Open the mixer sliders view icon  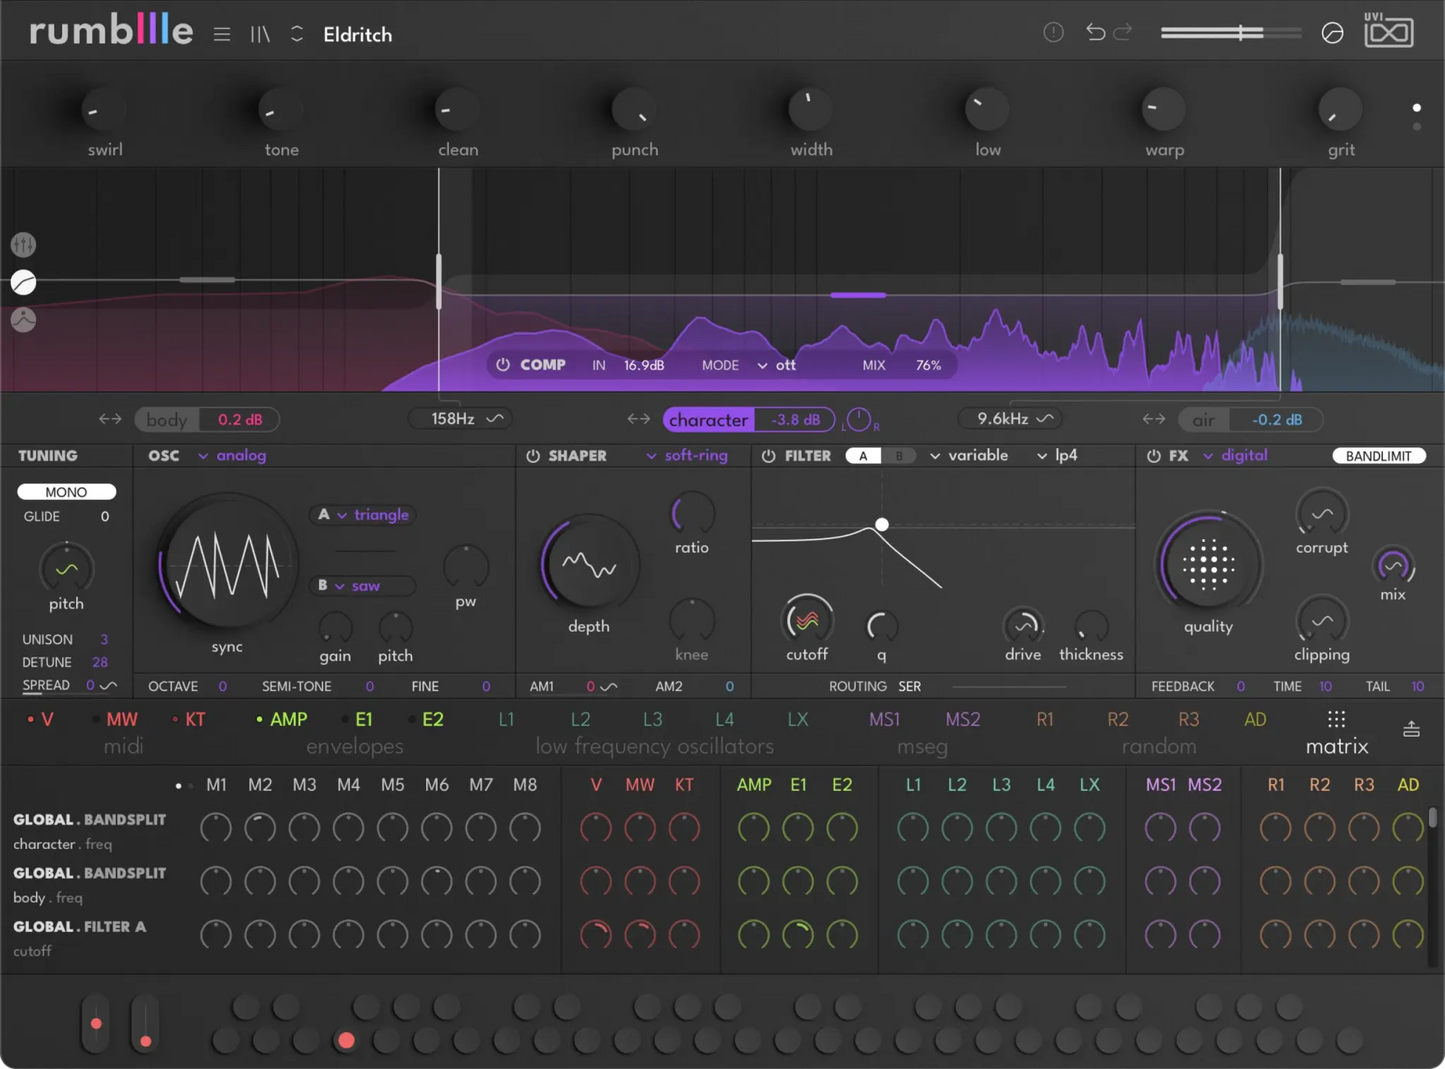tap(23, 244)
